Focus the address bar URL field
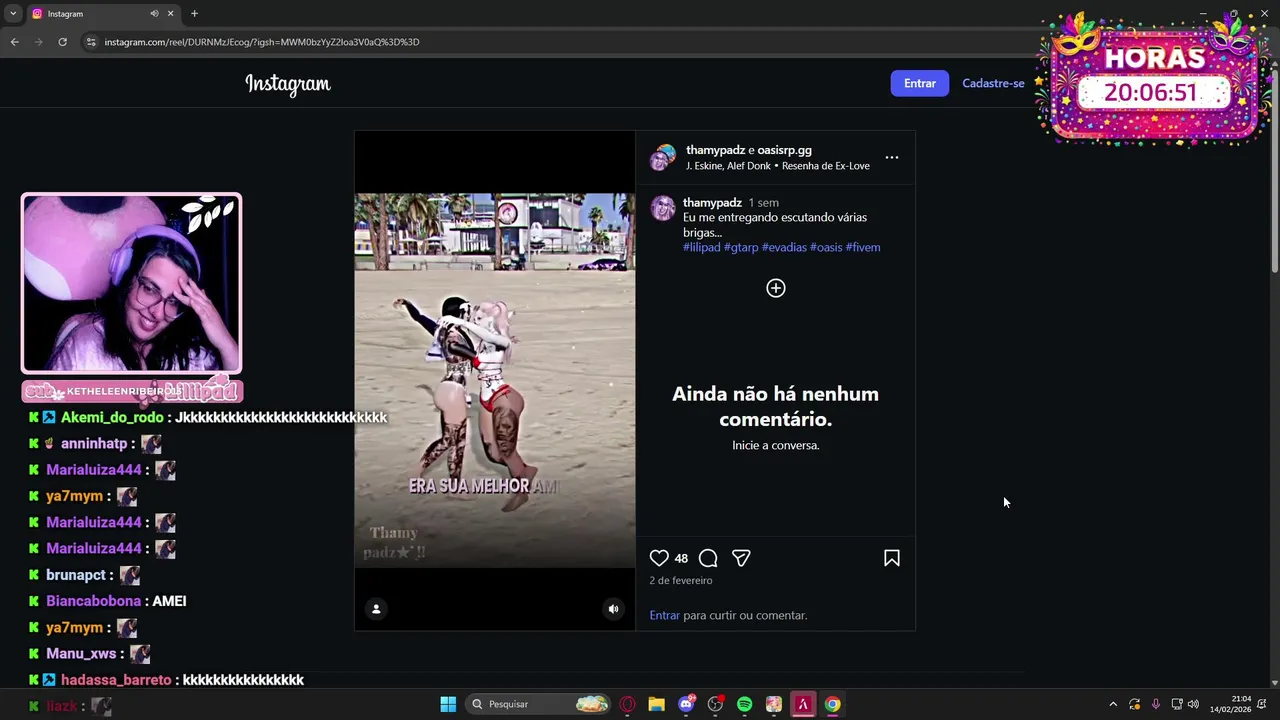This screenshot has height=720, width=1280. point(262,42)
